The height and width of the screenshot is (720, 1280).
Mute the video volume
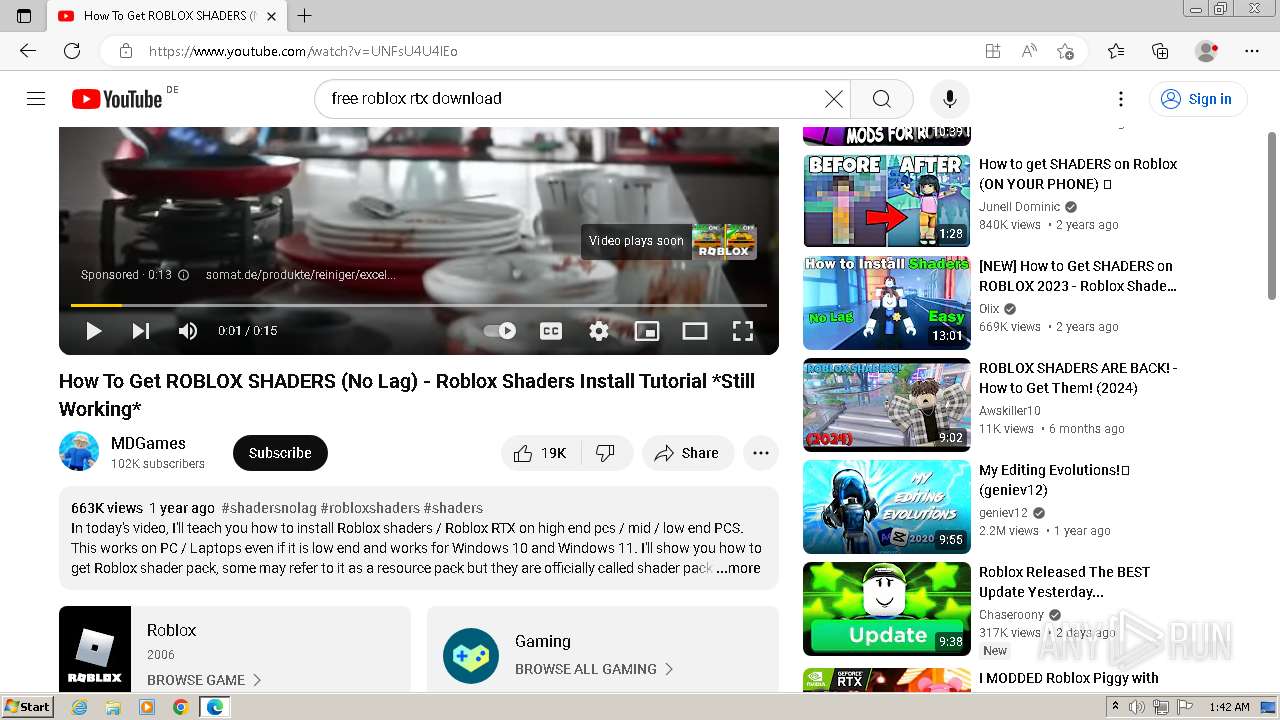click(187, 331)
